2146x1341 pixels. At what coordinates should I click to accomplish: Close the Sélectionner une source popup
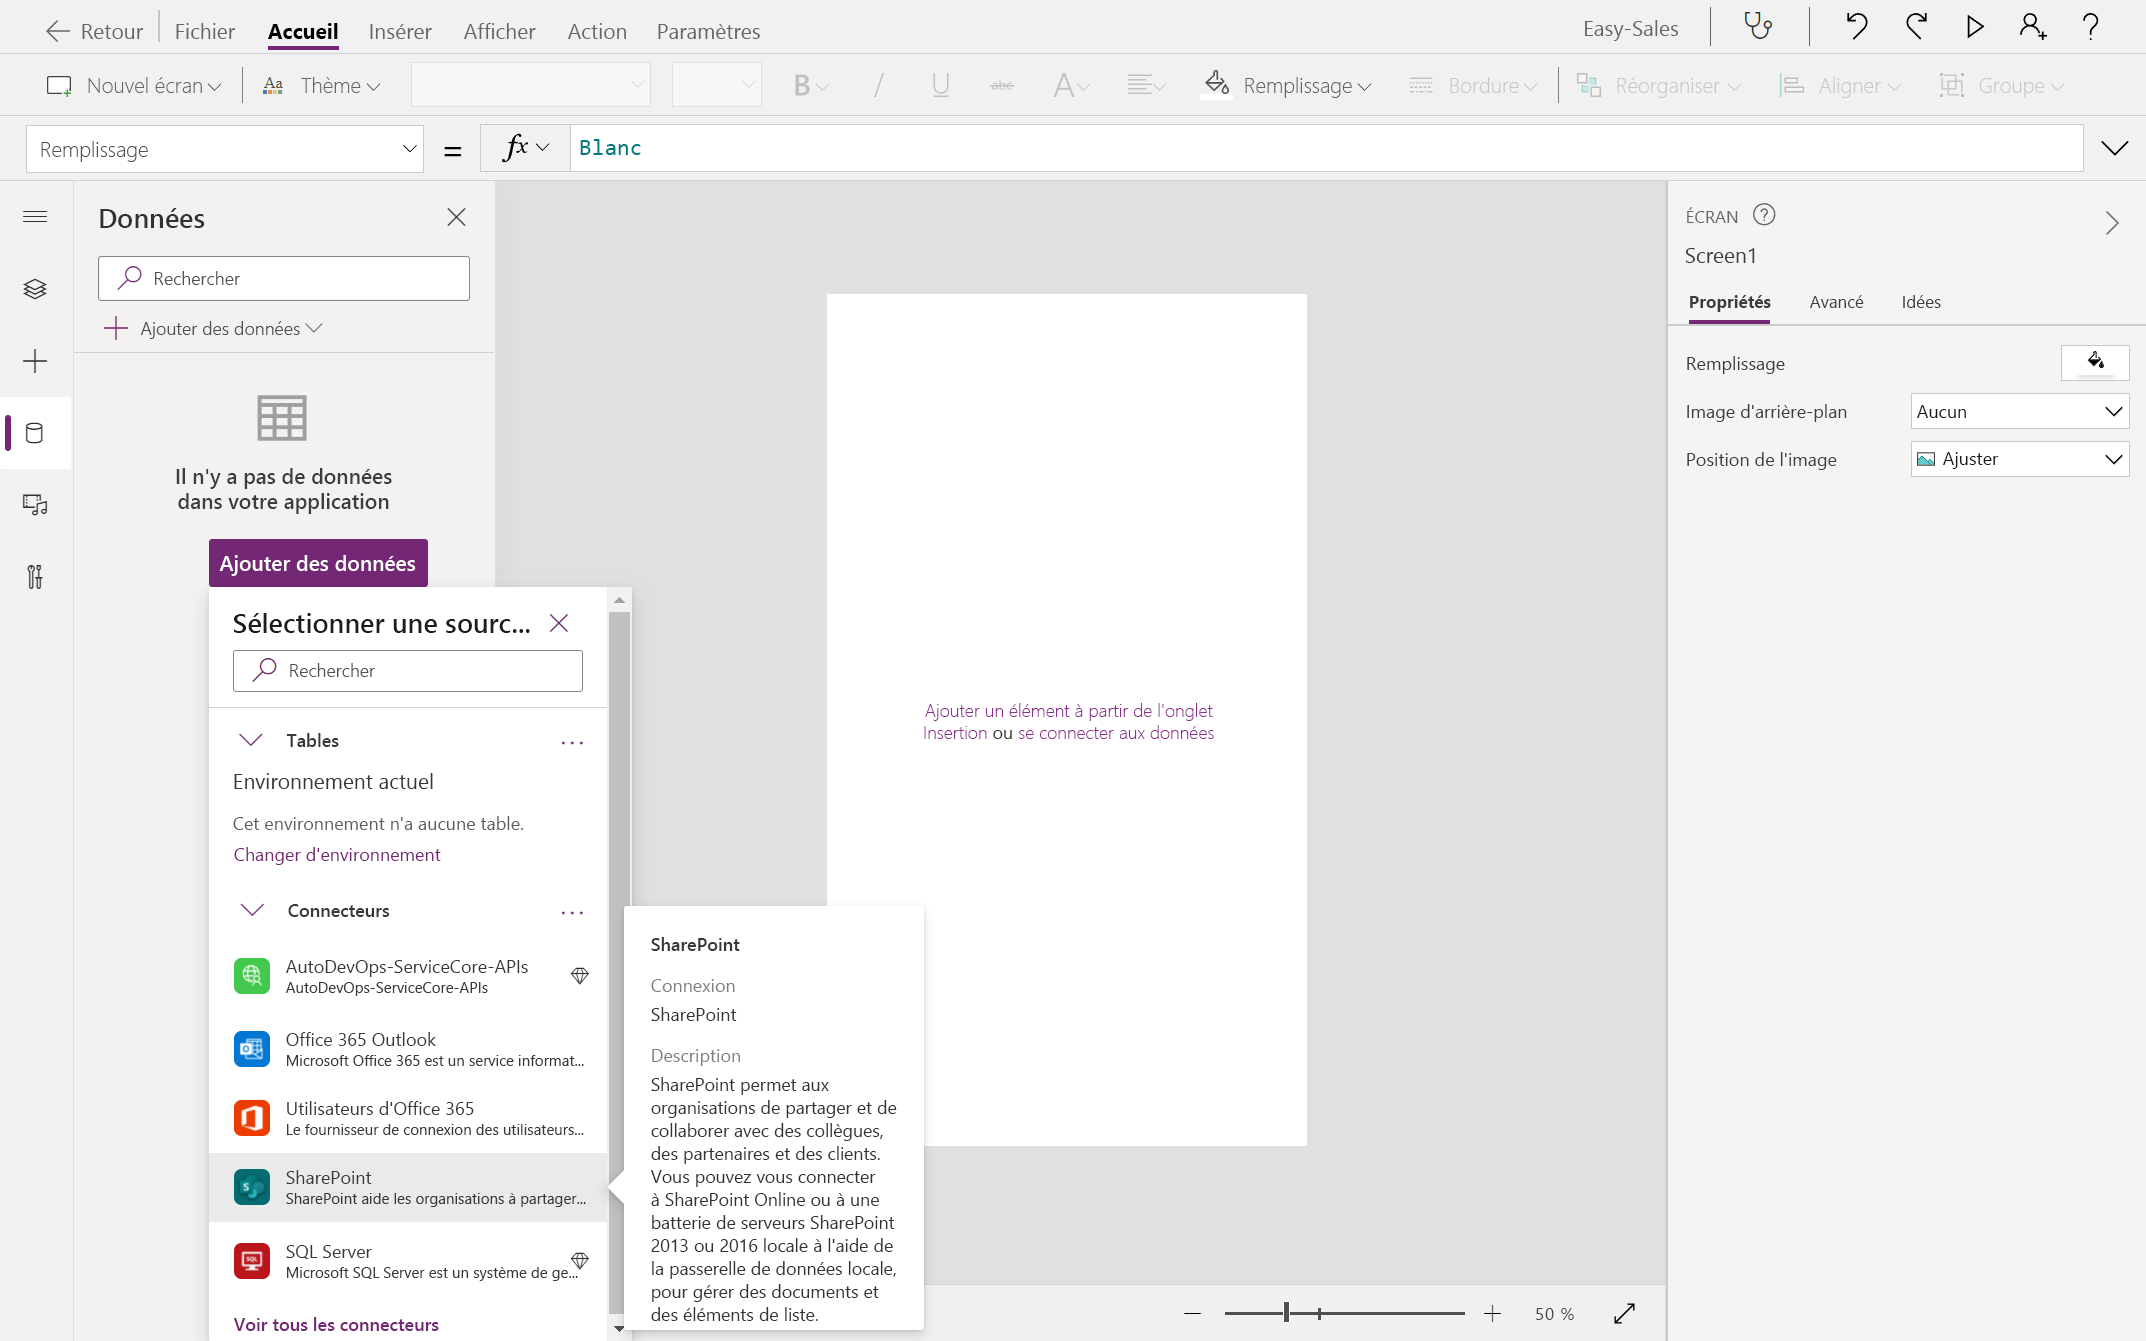559,623
